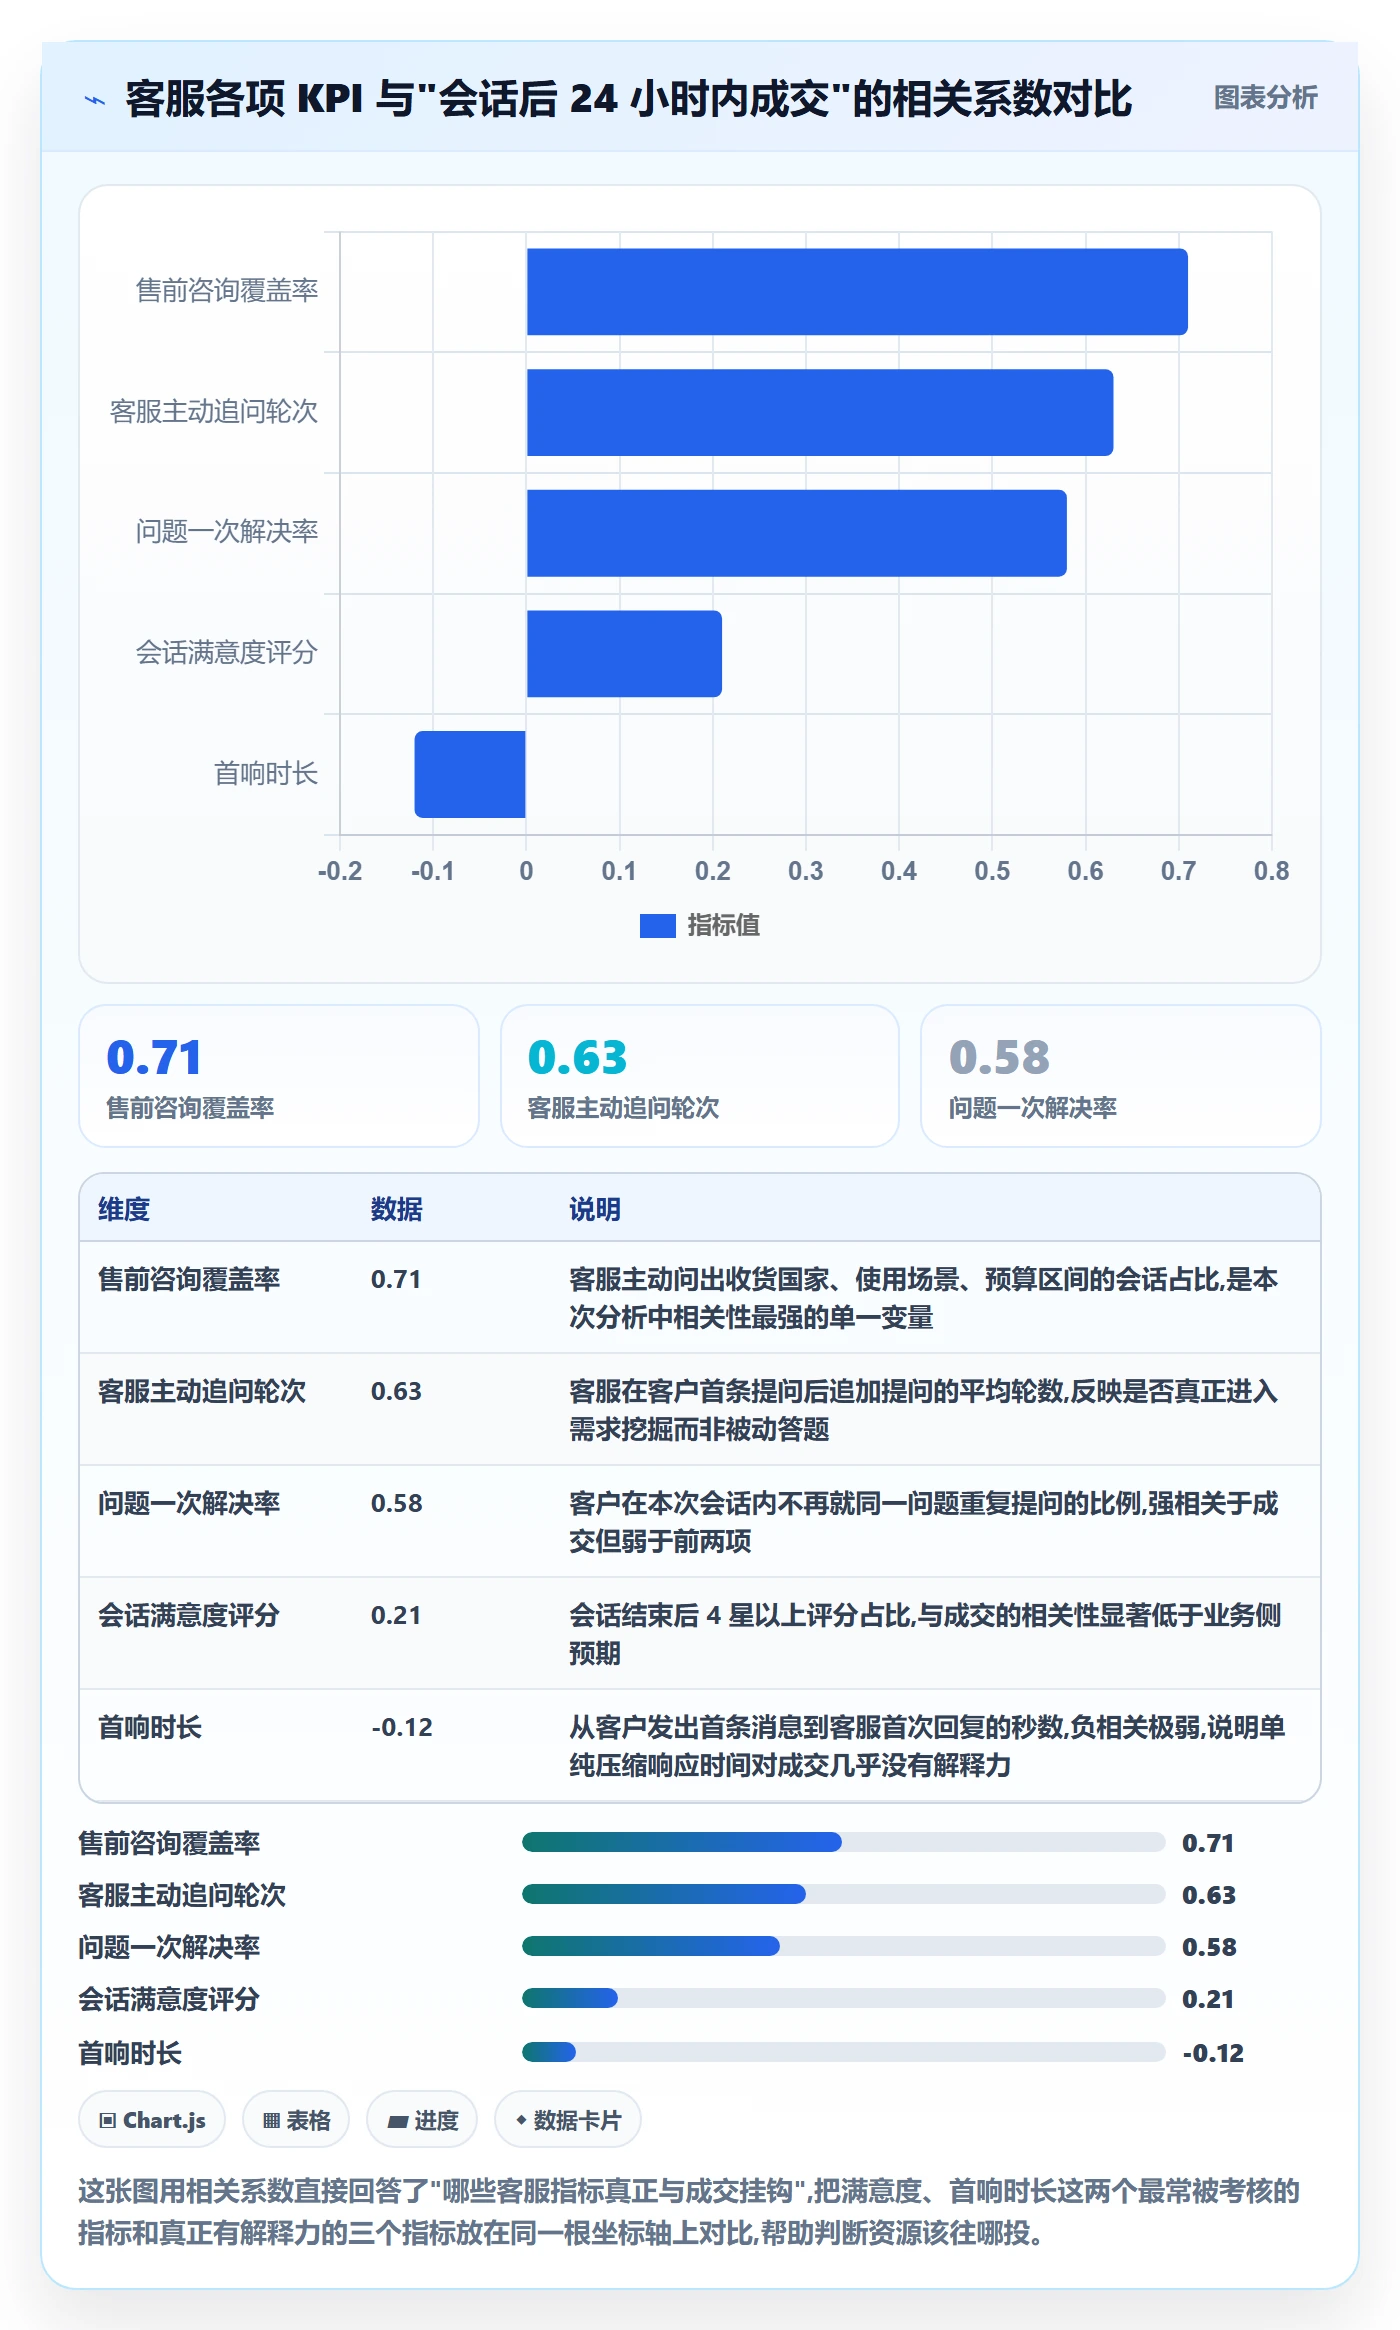This screenshot has width=1400, height=2330.
Task: Select the 售前咨询覆盖率 table row name
Action: (189, 1279)
